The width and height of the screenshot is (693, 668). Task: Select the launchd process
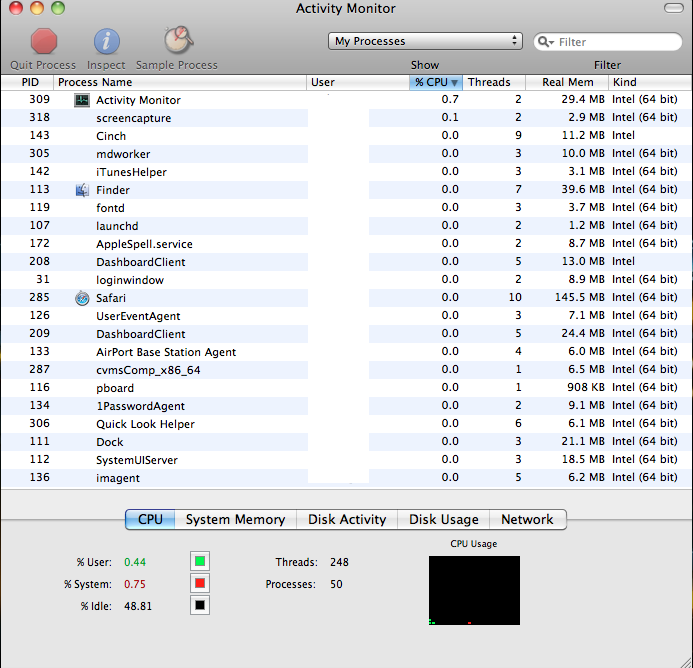coord(346,226)
